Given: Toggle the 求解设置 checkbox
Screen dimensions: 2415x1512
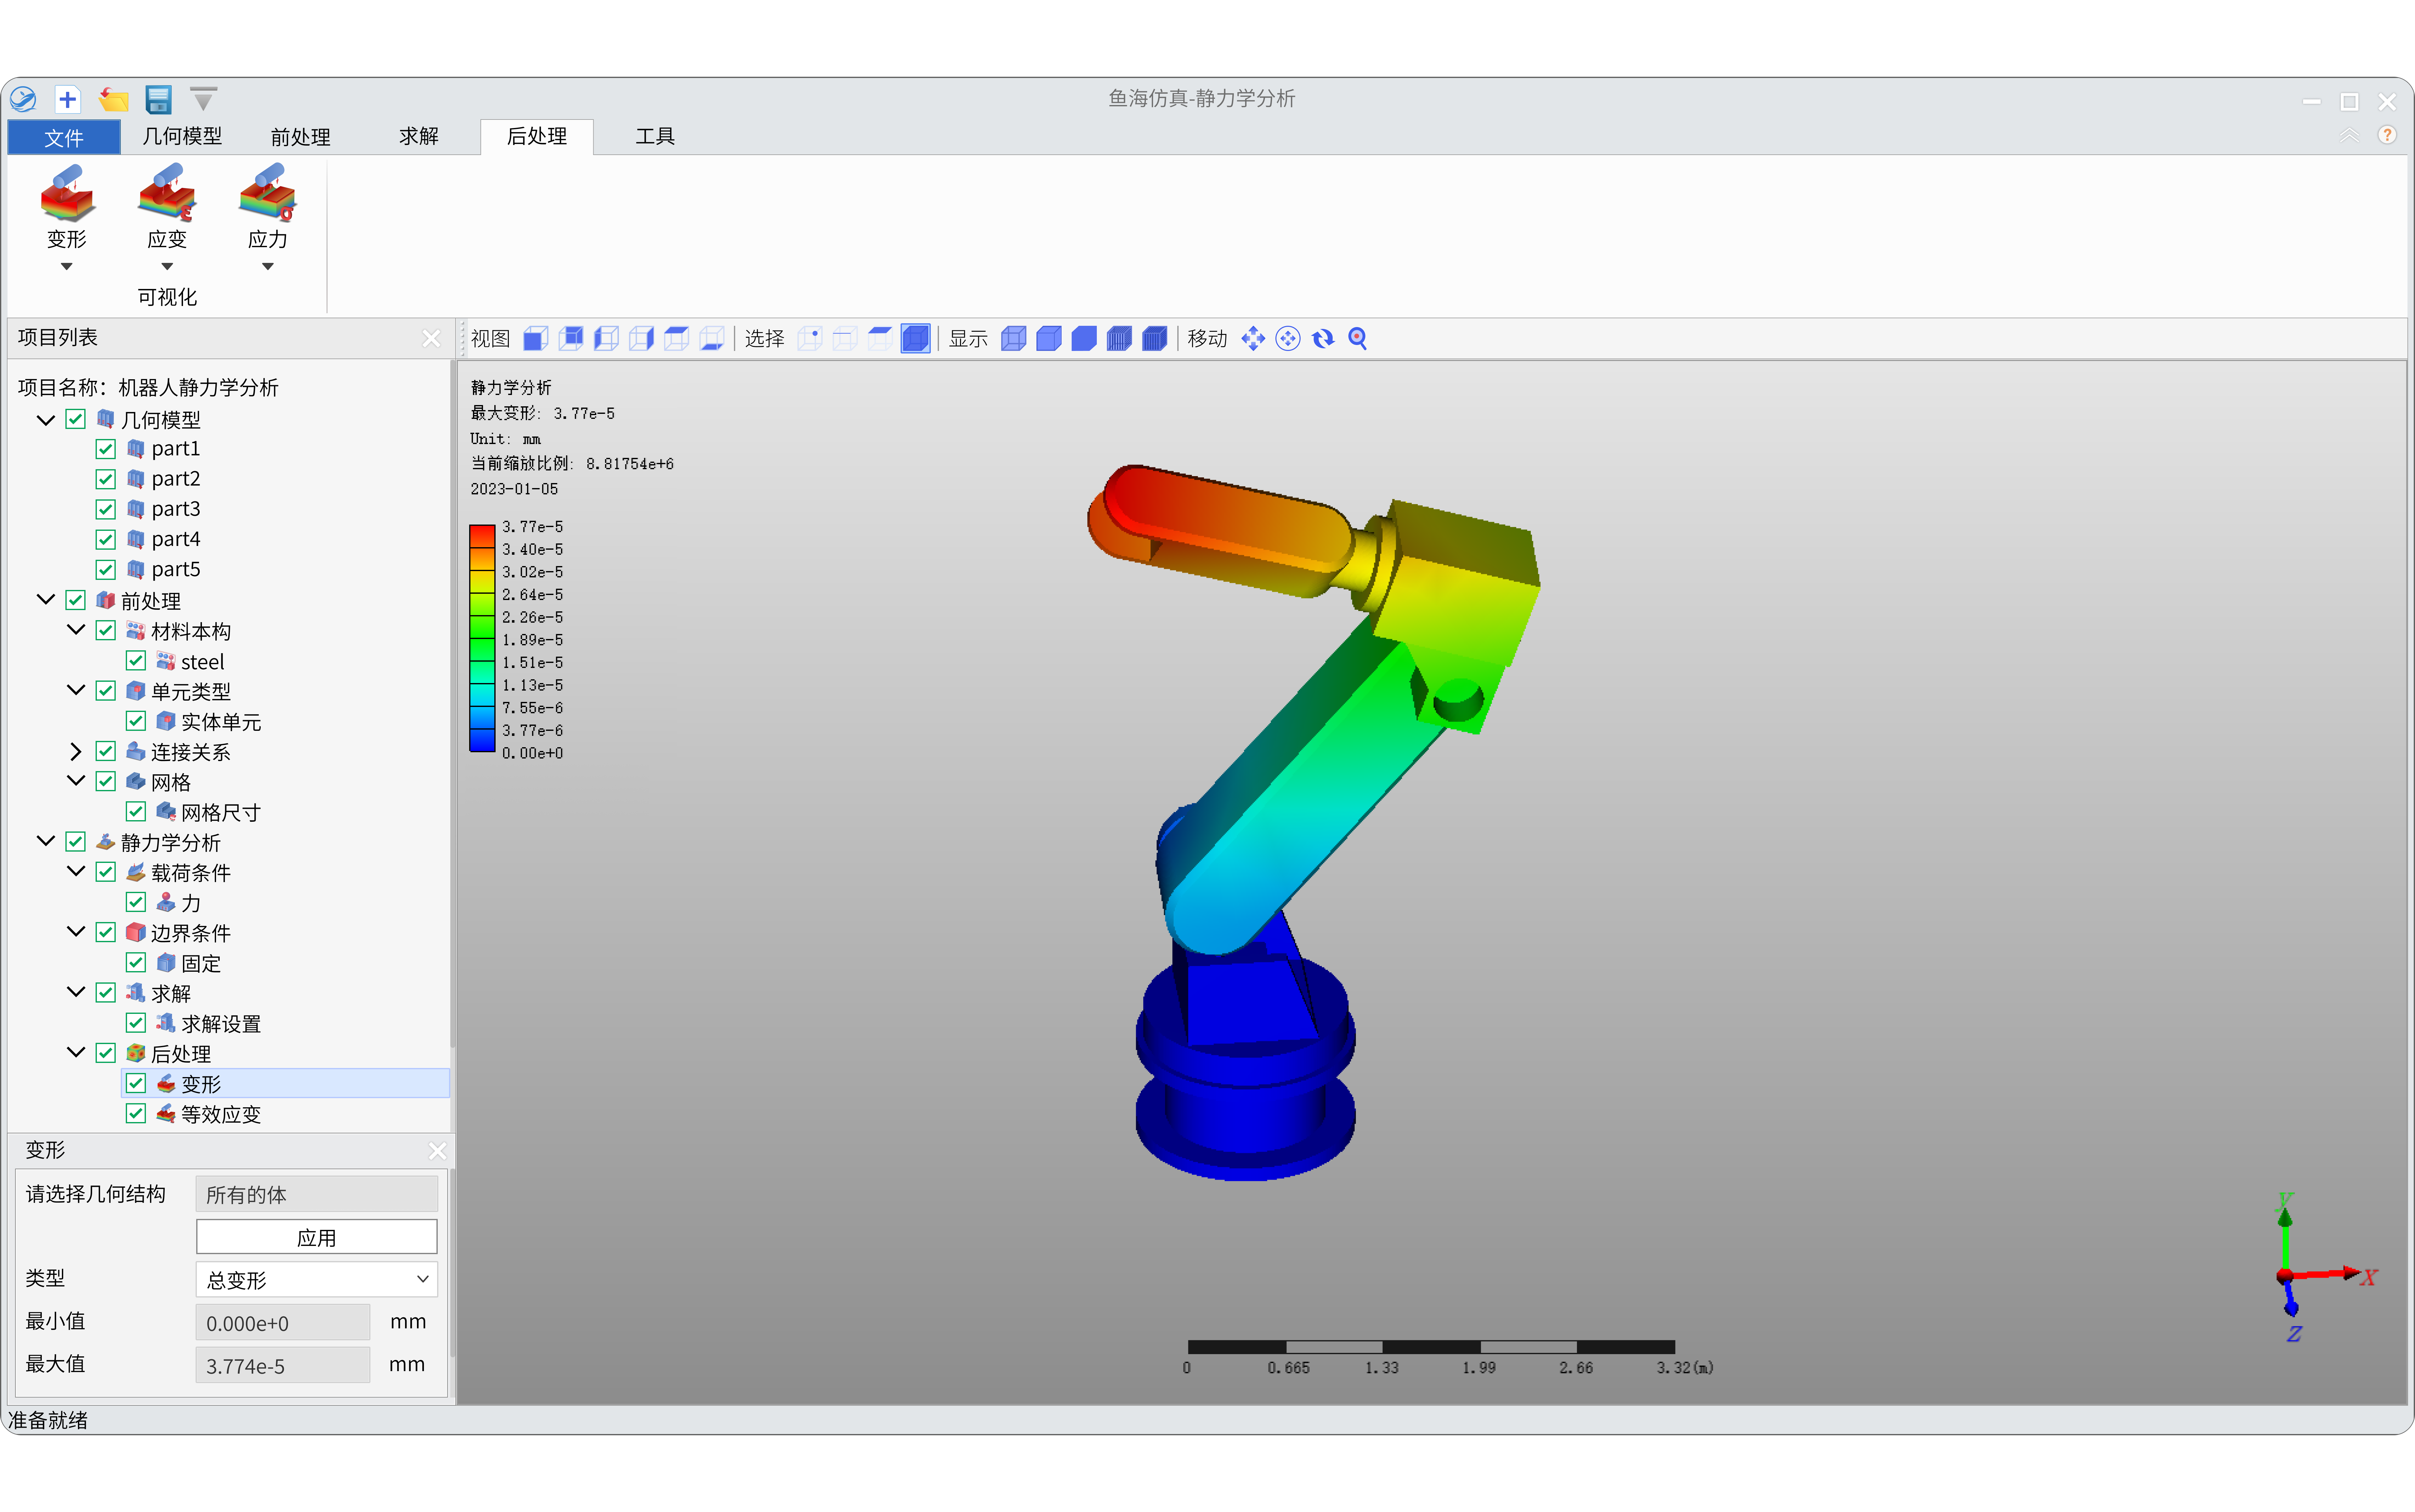Looking at the screenshot, I should click(x=136, y=1023).
